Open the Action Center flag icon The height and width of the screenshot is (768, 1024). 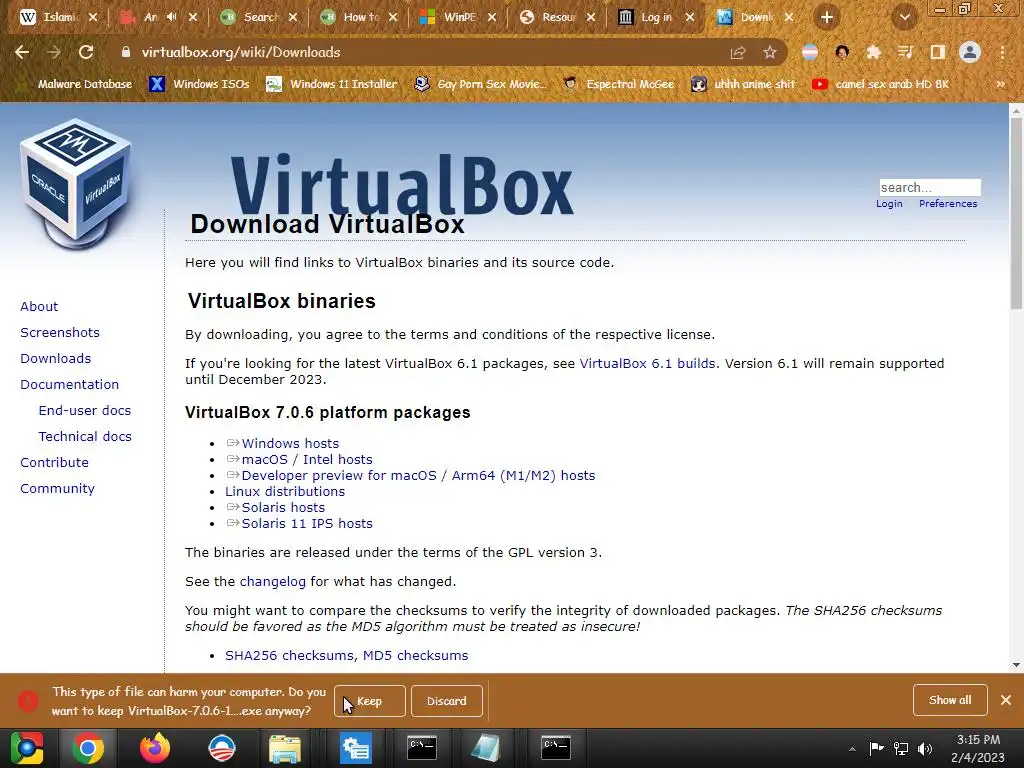tap(876, 748)
